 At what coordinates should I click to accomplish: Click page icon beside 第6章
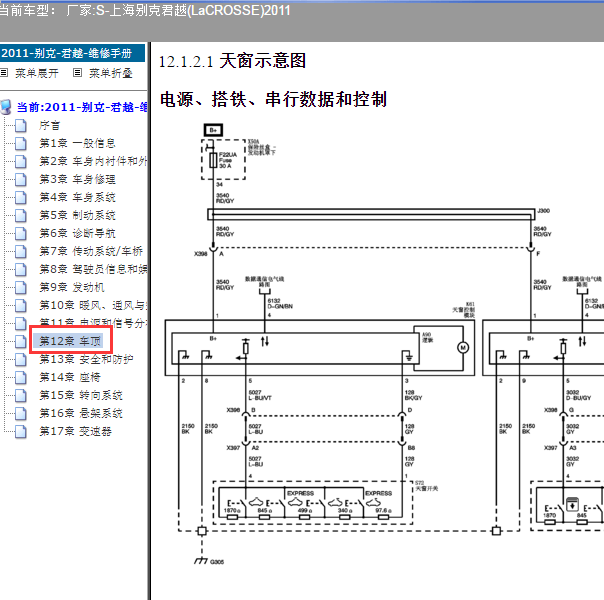click(x=21, y=233)
